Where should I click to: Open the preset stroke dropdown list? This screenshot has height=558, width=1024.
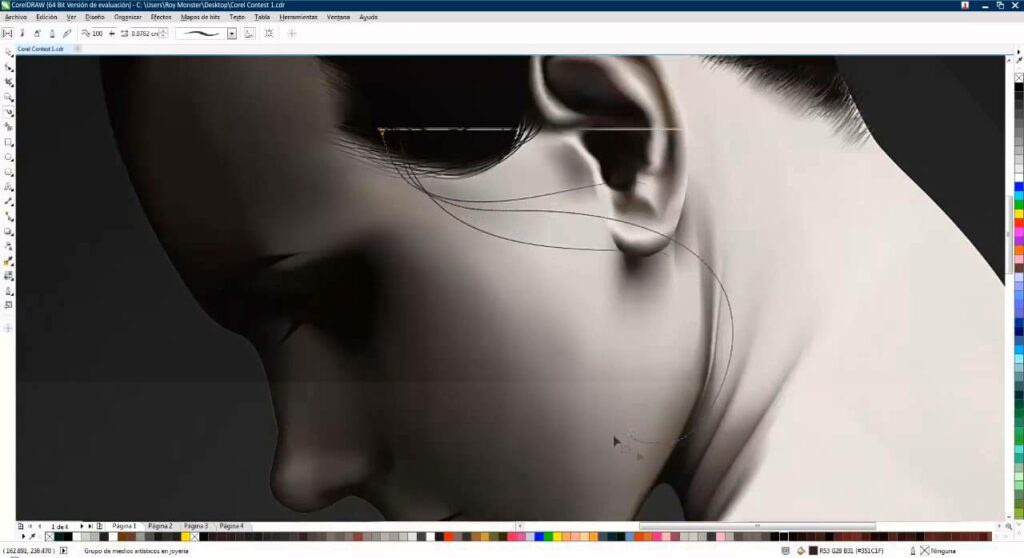click(x=231, y=33)
